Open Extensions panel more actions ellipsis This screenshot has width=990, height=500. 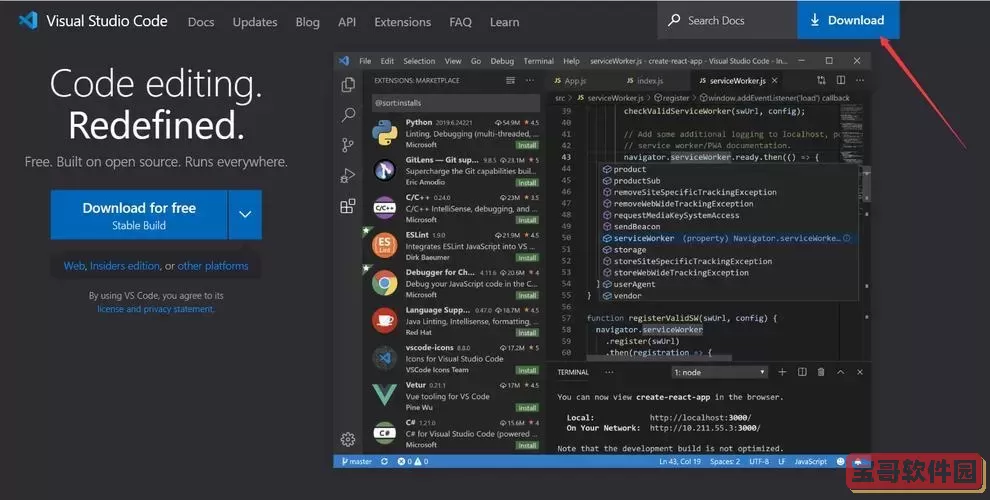tap(530, 80)
